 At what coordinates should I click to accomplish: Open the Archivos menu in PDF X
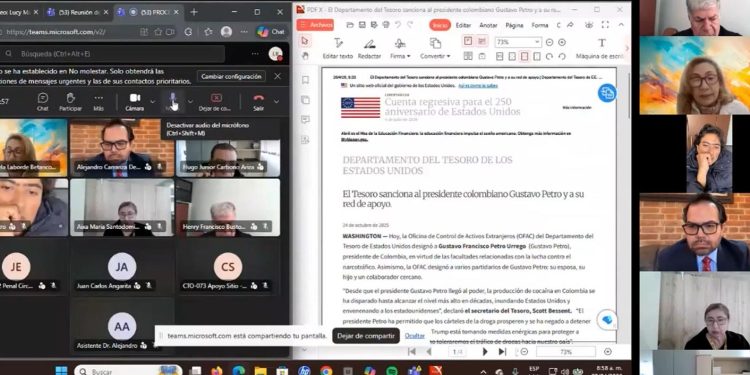click(x=316, y=25)
